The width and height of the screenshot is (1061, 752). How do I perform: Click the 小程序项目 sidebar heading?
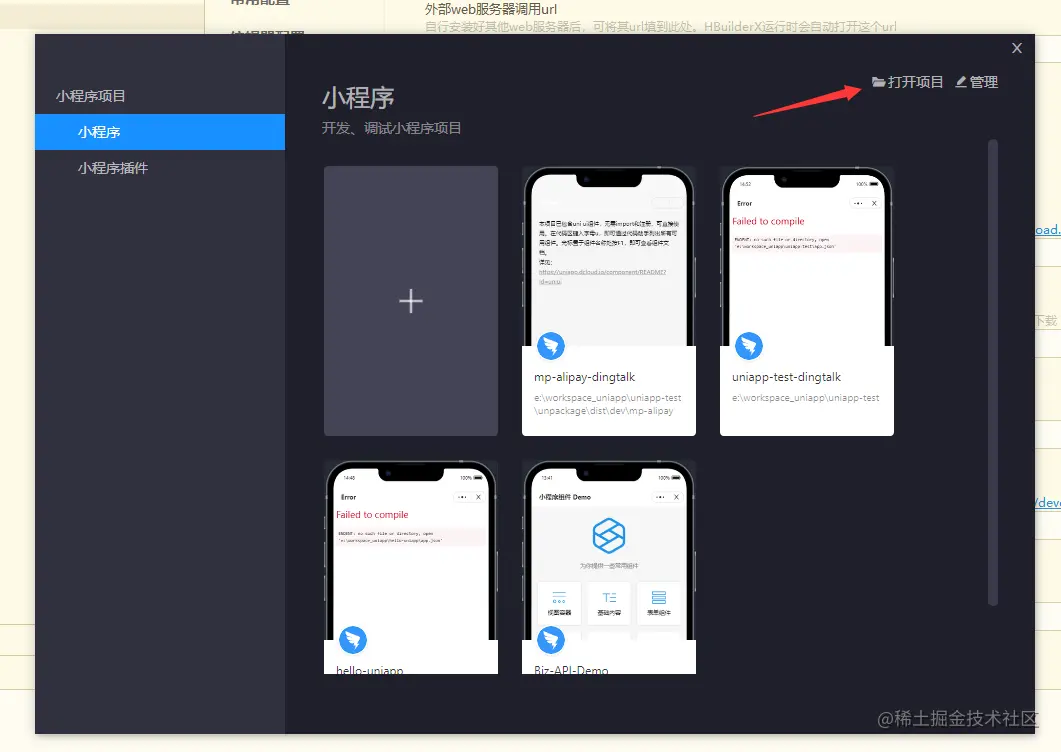(x=91, y=96)
